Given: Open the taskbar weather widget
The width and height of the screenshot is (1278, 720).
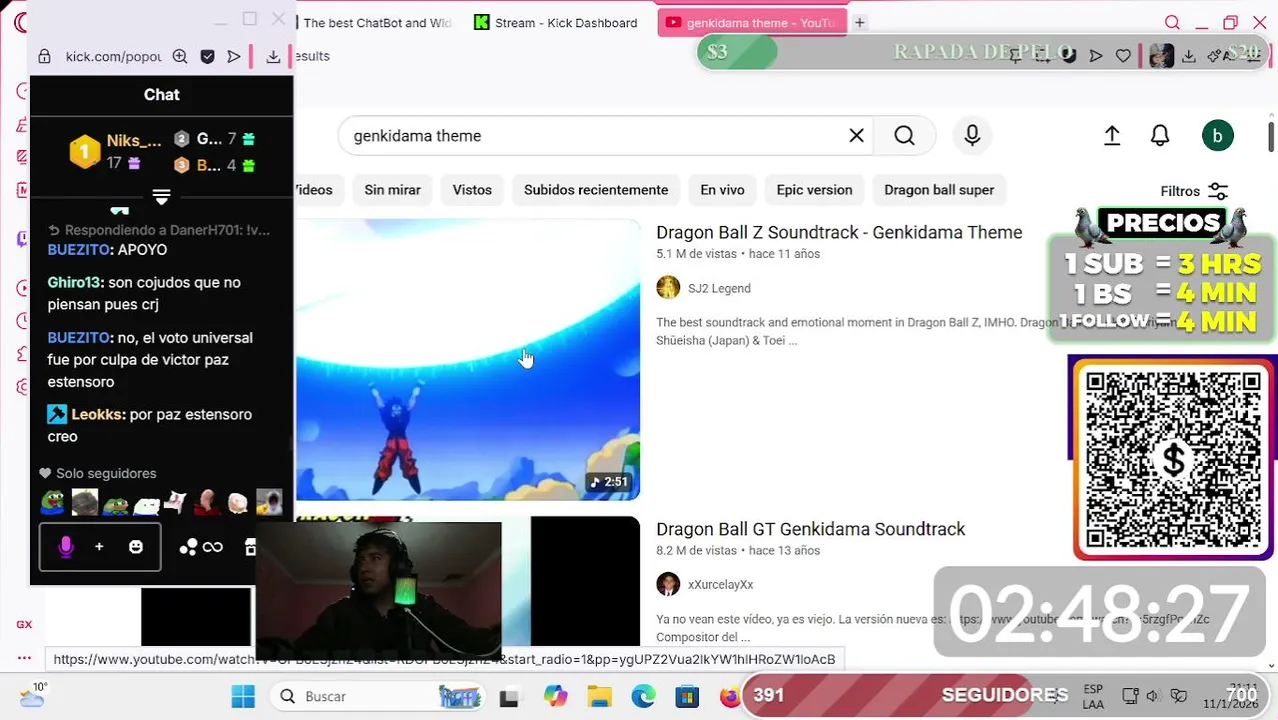Looking at the screenshot, I should click(33, 696).
